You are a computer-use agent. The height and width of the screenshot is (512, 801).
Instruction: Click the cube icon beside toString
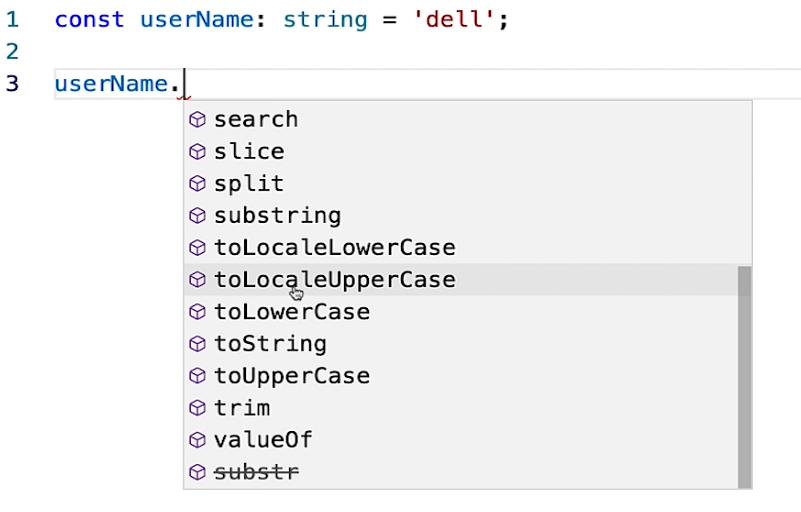click(x=197, y=344)
